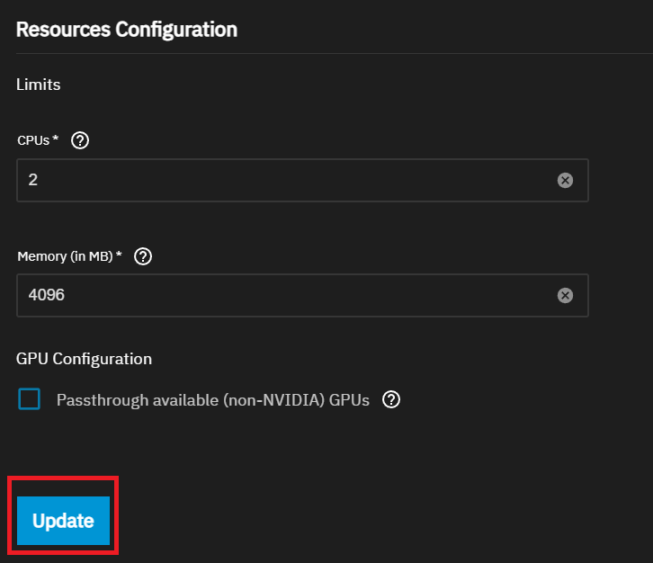Clear the CPUs field with X icon

(565, 180)
